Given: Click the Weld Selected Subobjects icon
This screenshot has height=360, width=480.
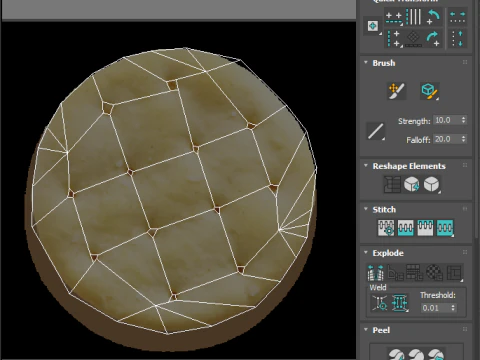Looking at the screenshot, I should click(x=399, y=303).
